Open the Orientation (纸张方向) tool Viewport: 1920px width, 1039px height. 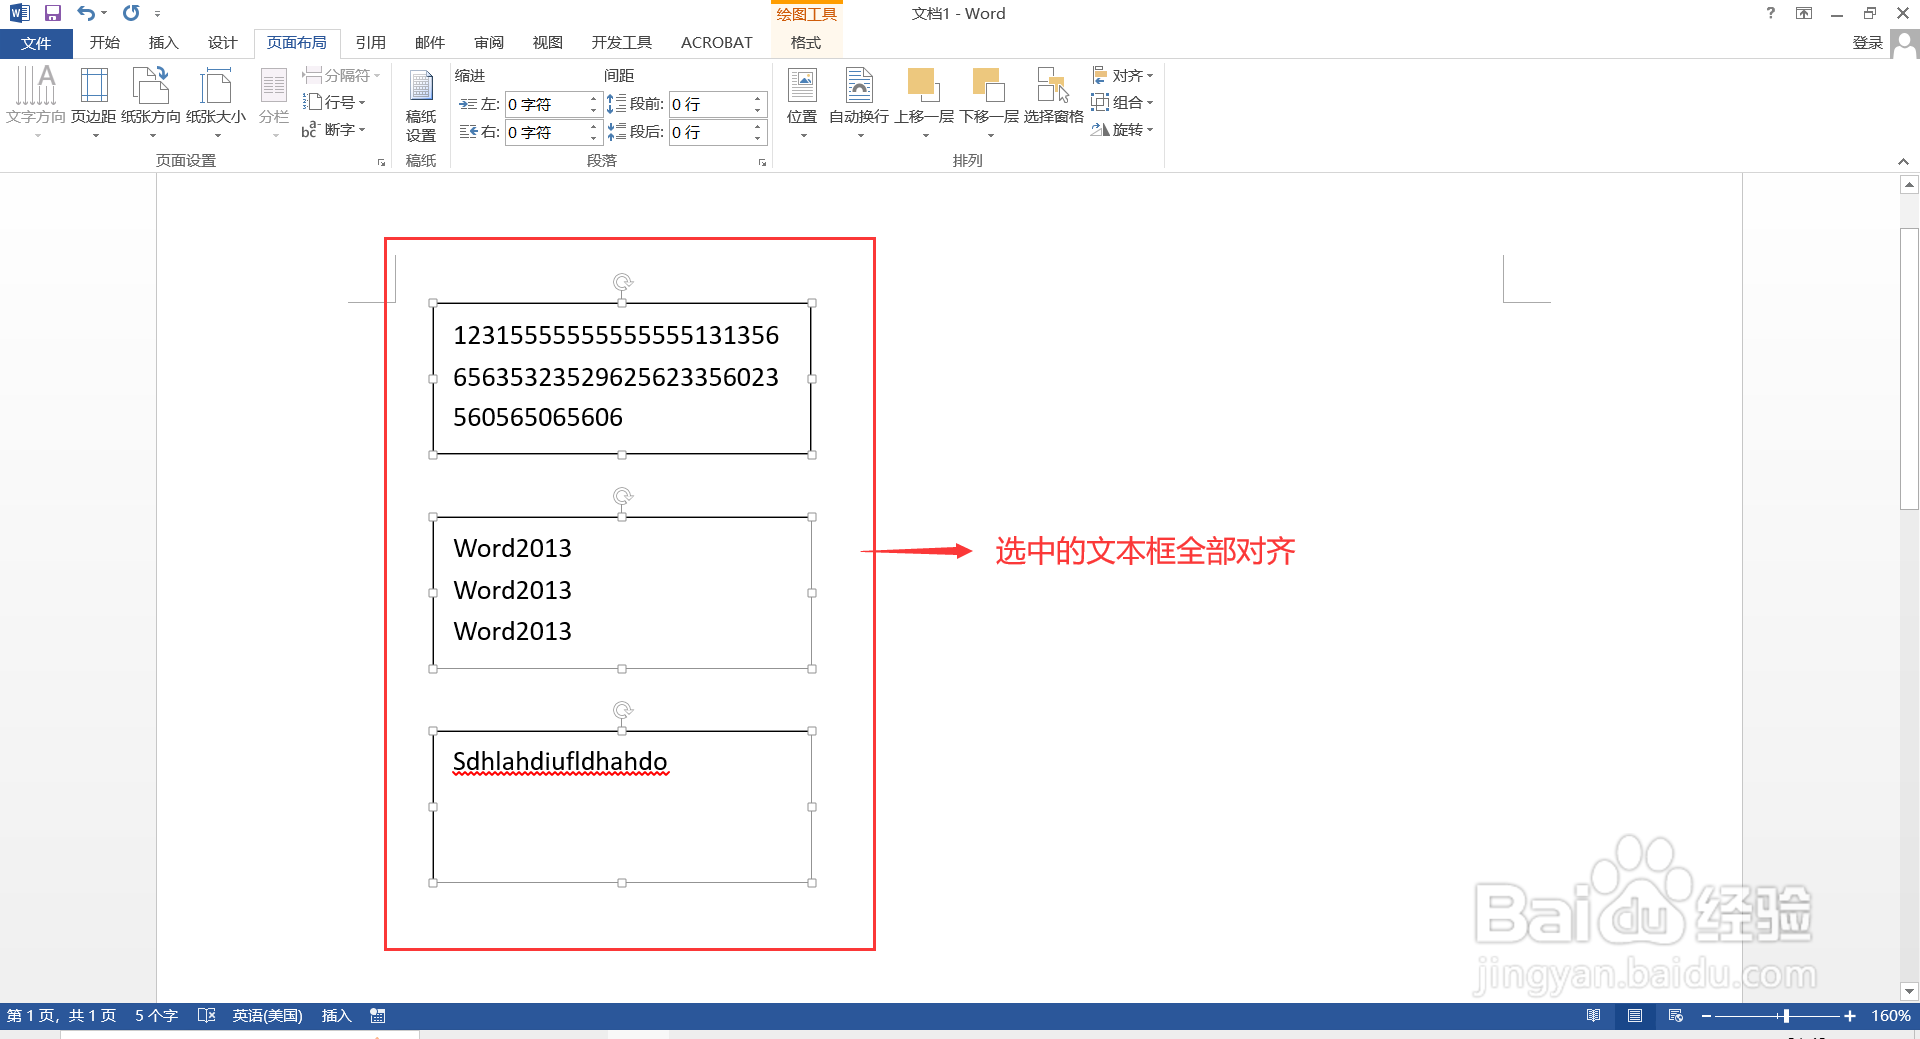coord(151,102)
